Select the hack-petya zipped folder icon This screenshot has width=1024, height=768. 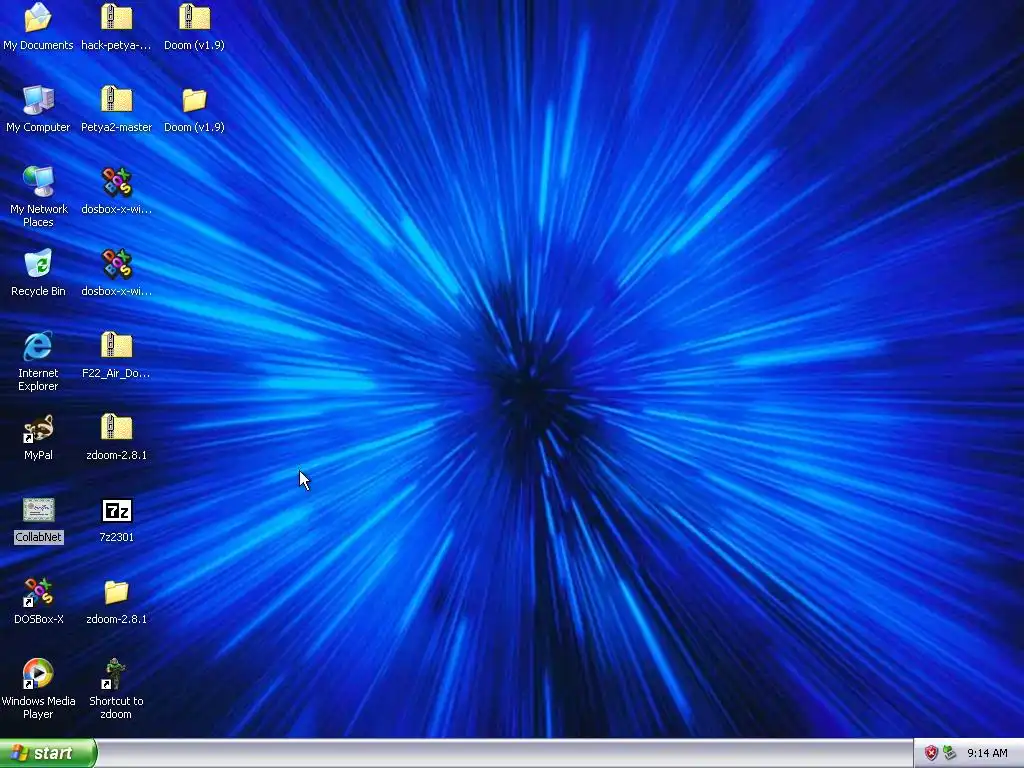point(116,18)
